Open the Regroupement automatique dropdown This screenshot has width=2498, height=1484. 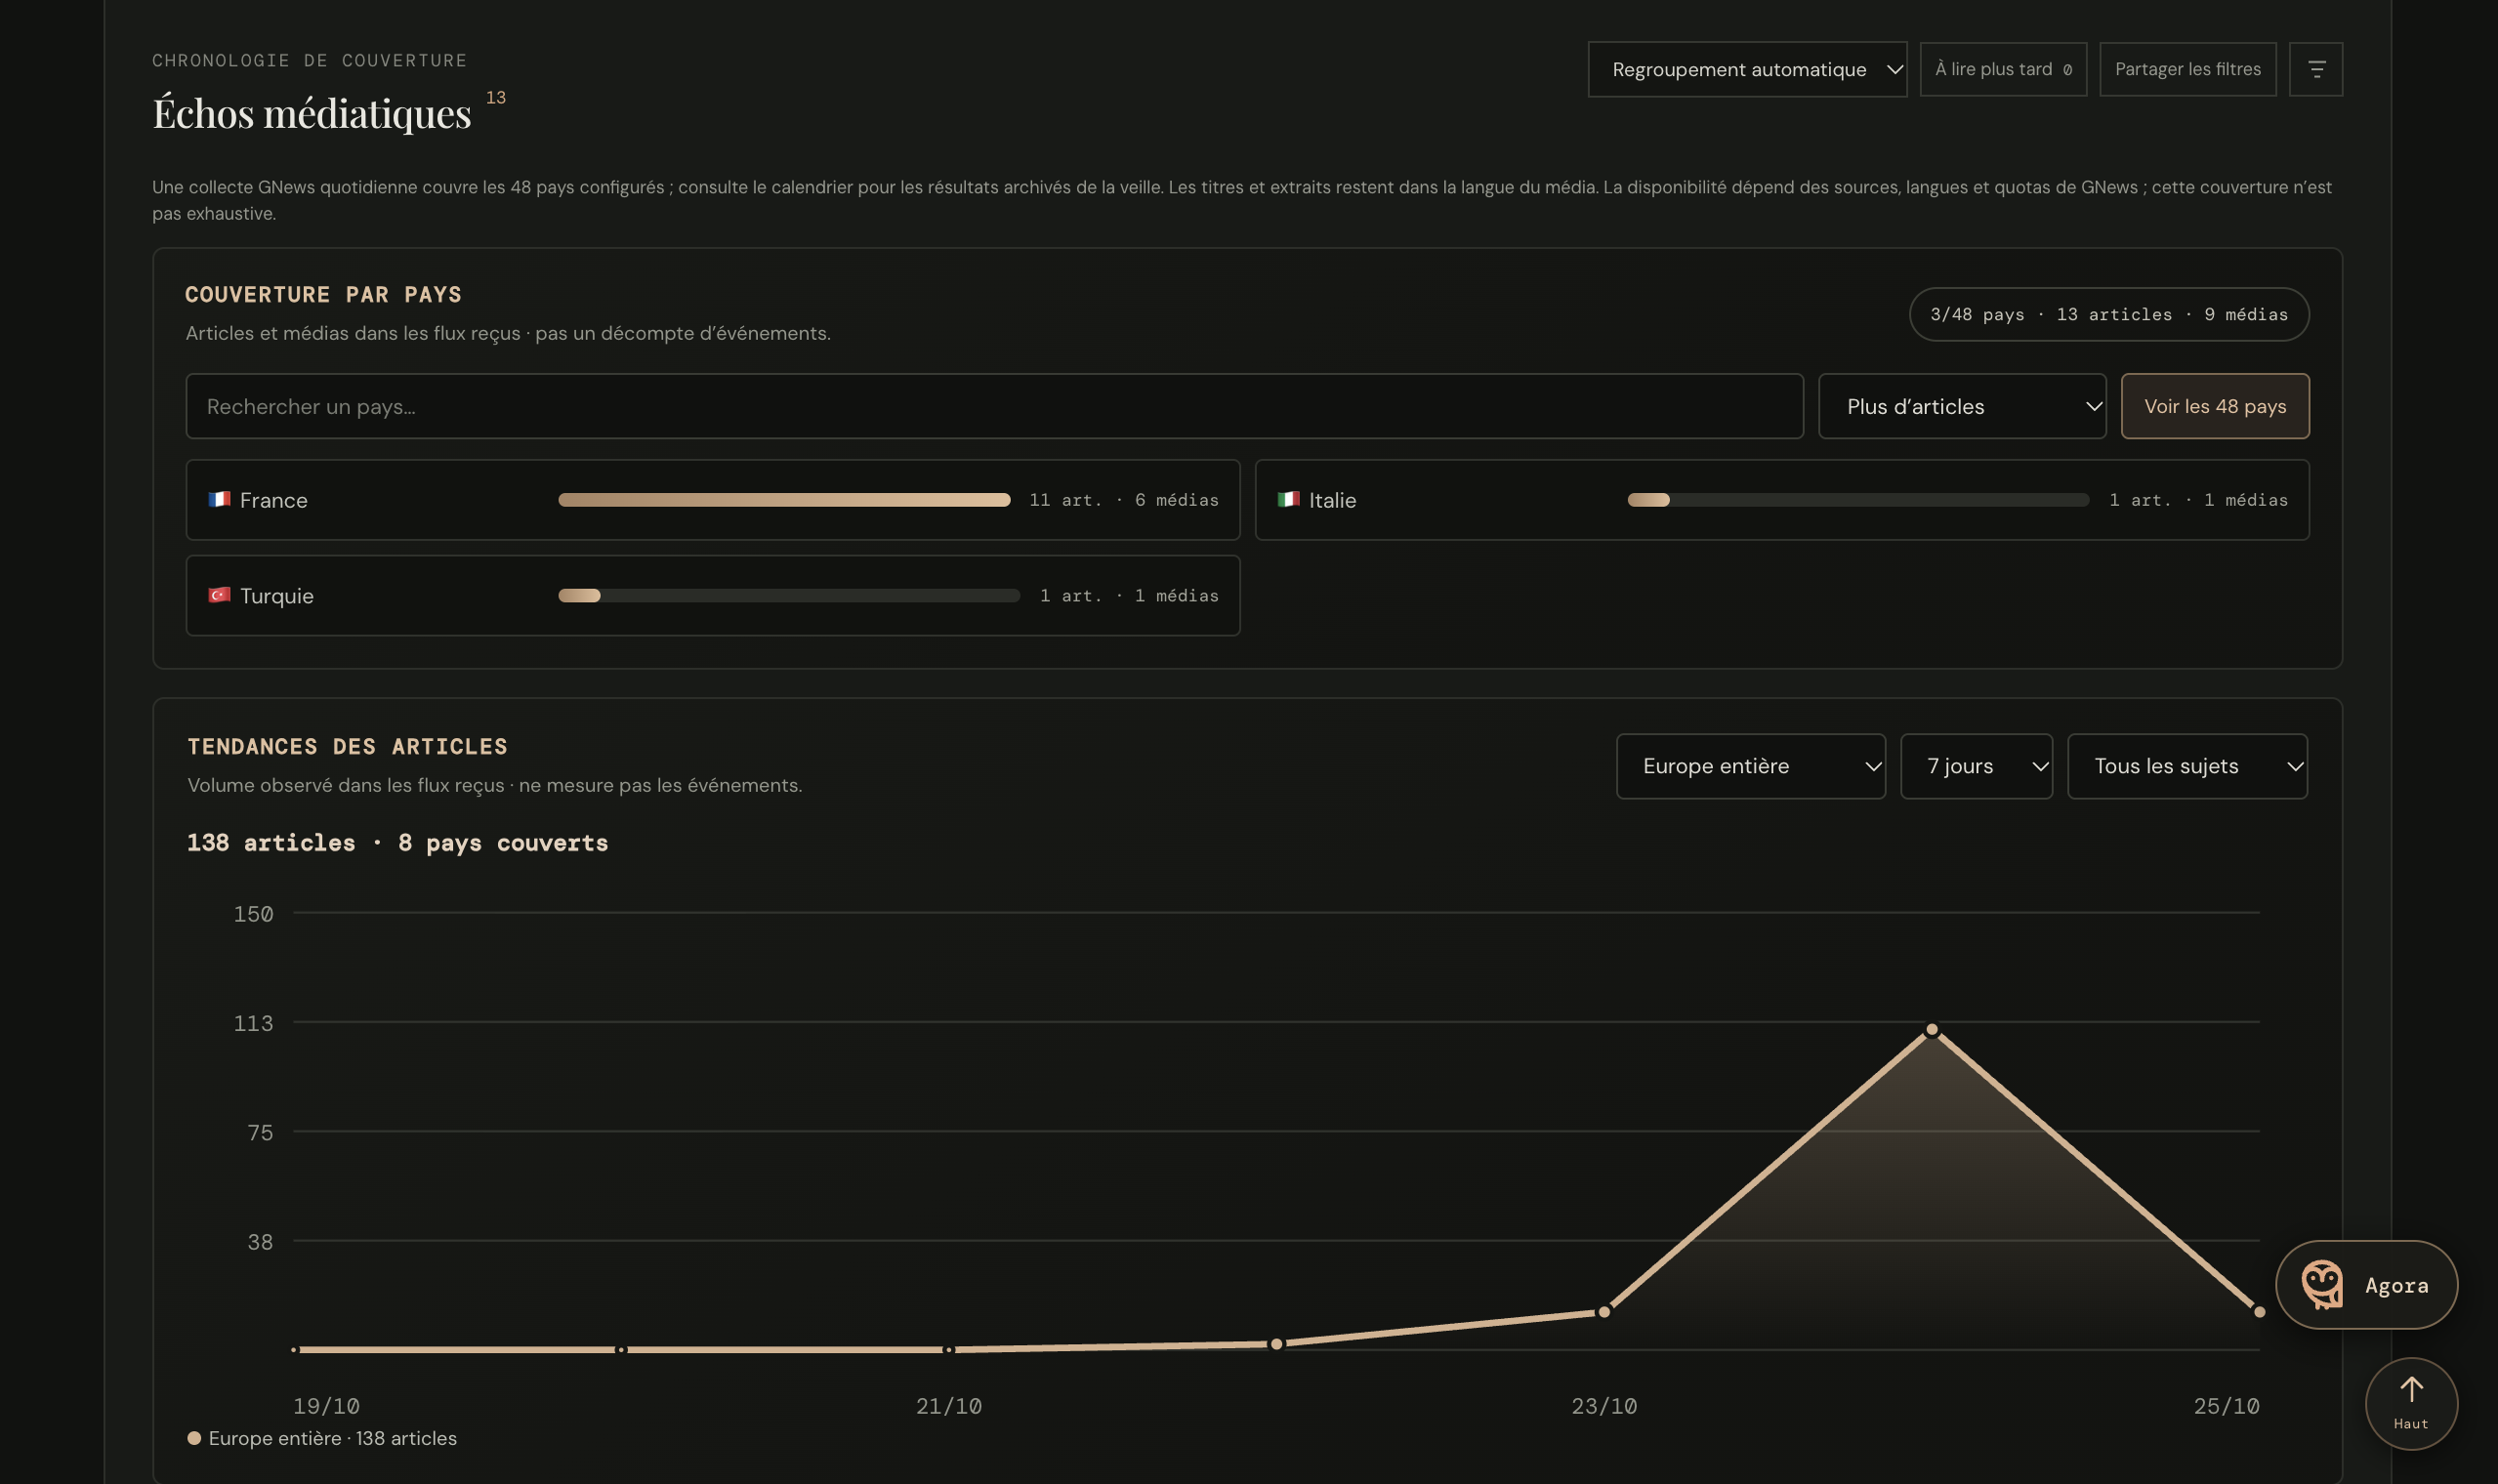[1747, 69]
